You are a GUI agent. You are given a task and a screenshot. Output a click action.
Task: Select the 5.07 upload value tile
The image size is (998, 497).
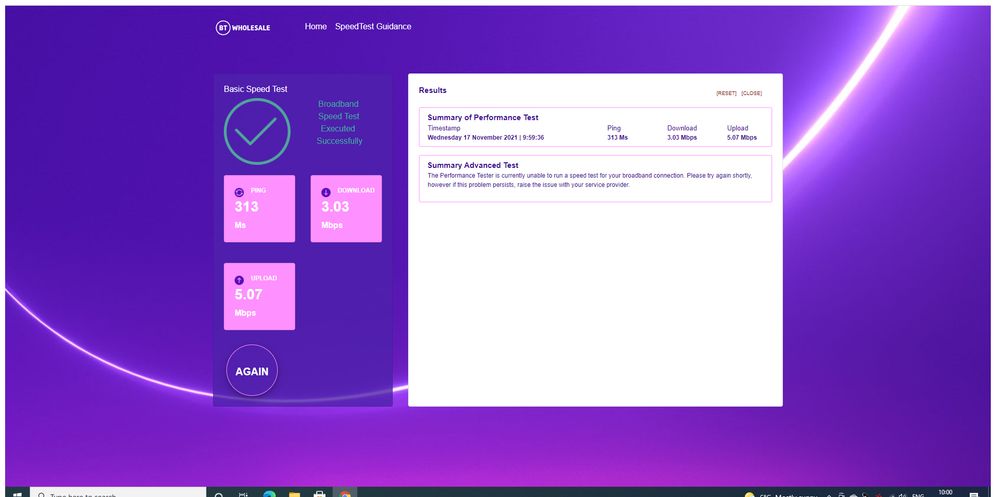(x=260, y=297)
